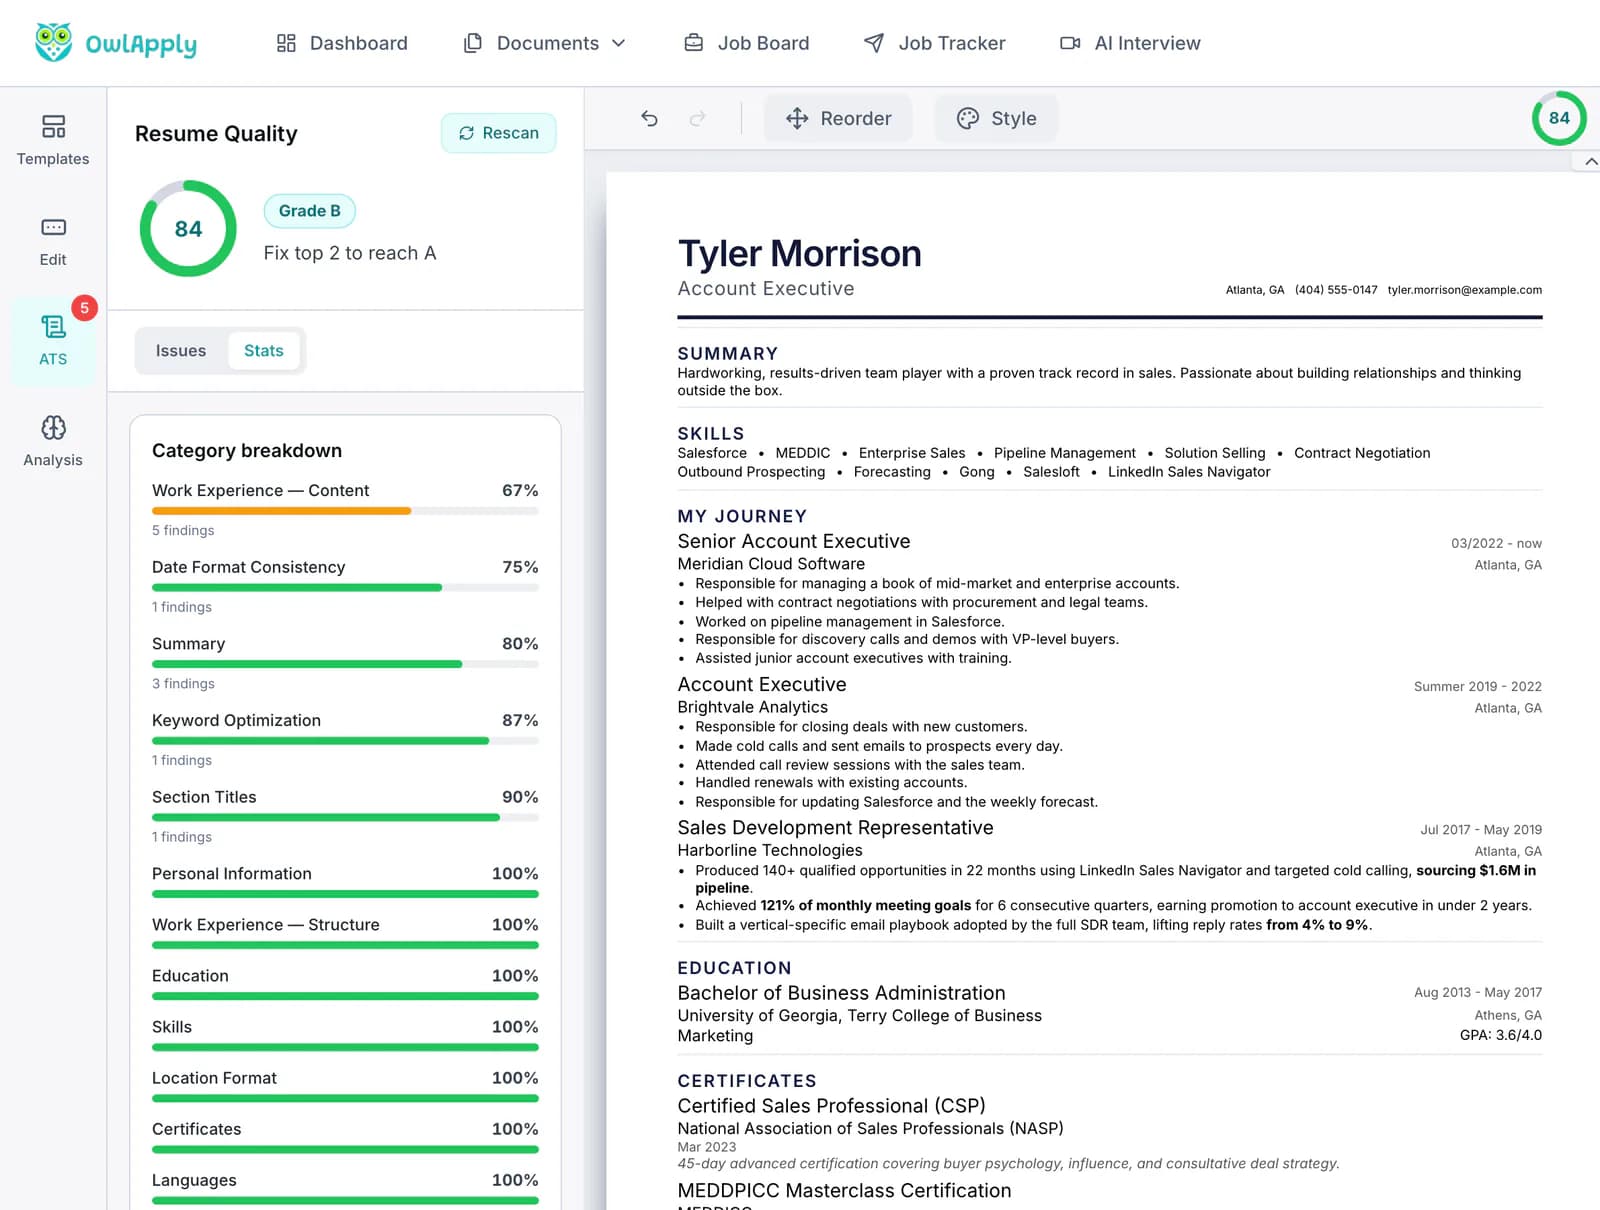
Task: Collapse the panel with the chevron
Action: point(1590,161)
